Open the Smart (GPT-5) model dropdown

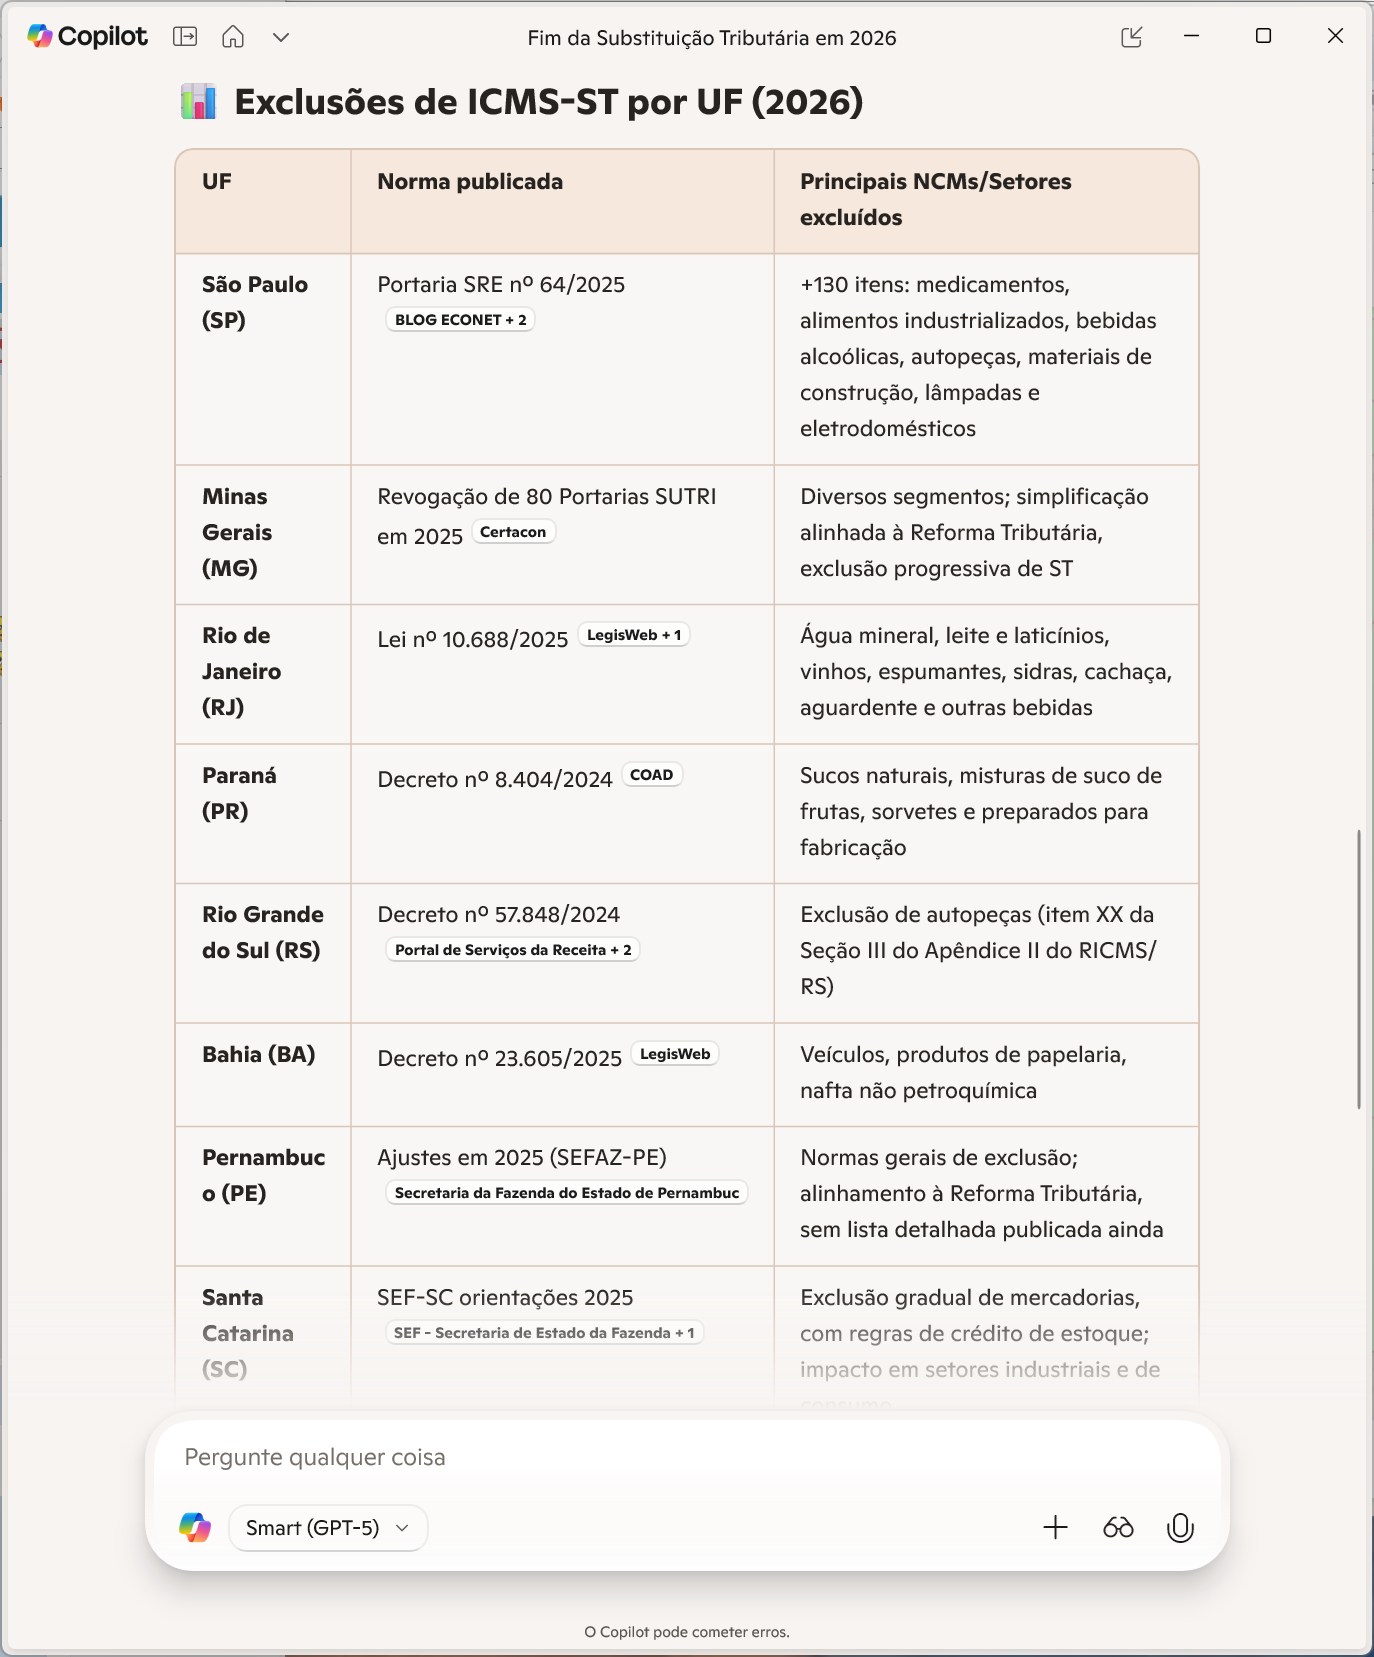tap(328, 1527)
